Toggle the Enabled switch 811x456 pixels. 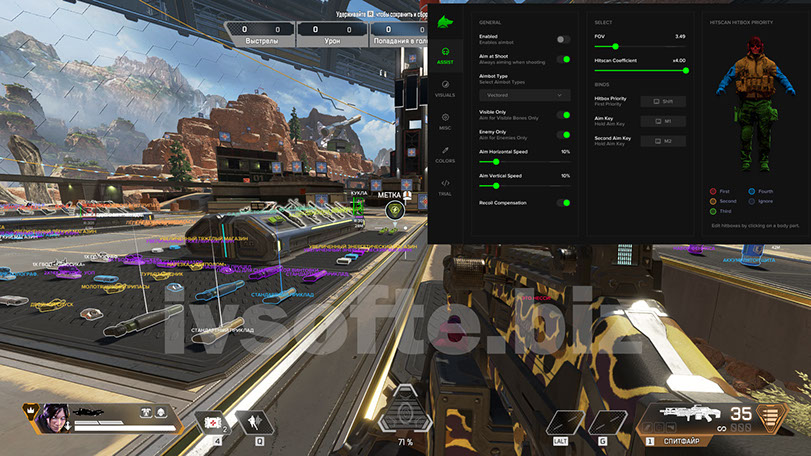(563, 39)
